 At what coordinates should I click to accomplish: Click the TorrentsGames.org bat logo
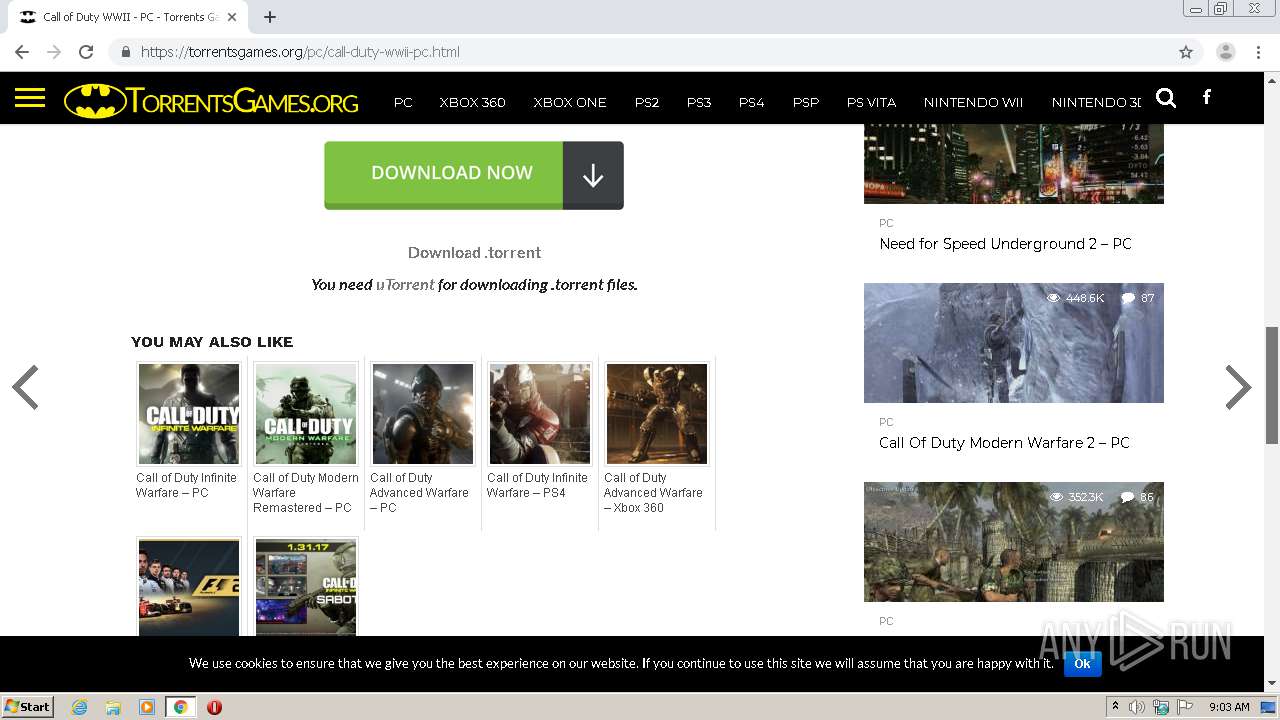[211, 101]
